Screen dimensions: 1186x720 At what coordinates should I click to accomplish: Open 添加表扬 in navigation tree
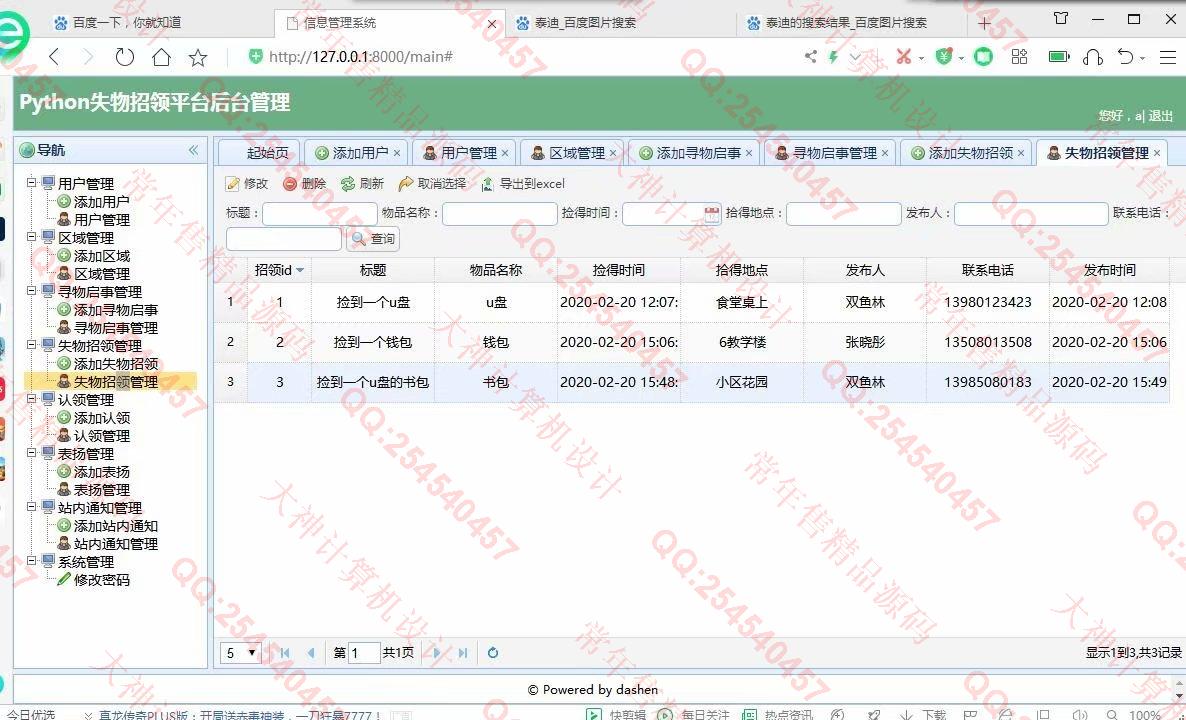pos(101,472)
